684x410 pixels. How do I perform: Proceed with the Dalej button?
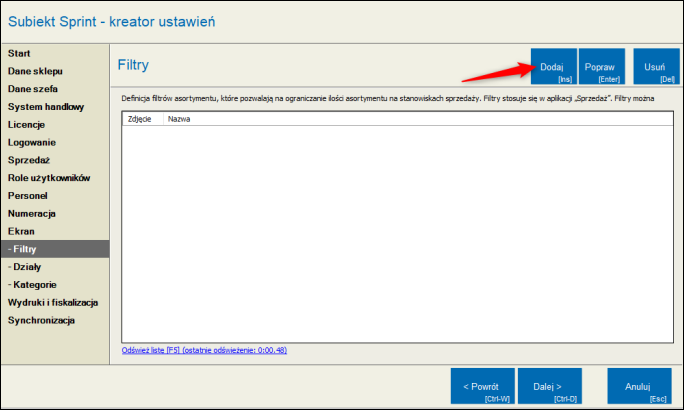point(550,386)
